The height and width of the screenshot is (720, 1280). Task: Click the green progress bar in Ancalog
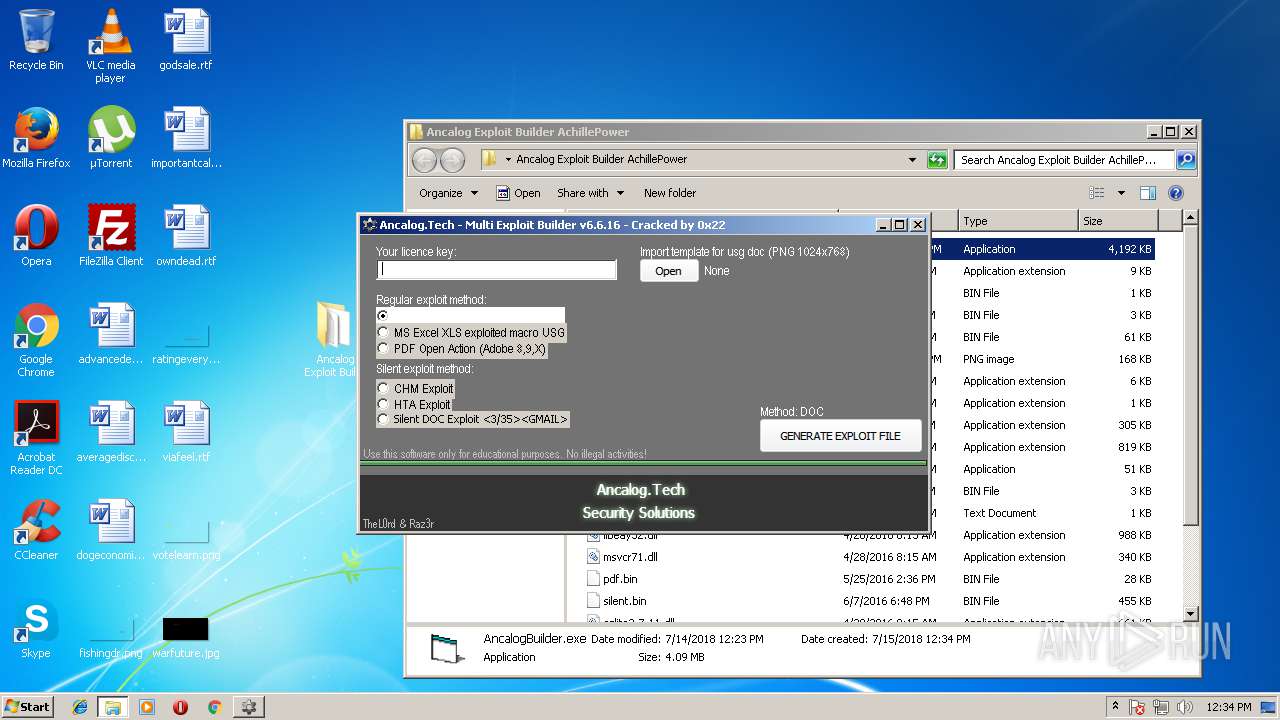click(644, 465)
